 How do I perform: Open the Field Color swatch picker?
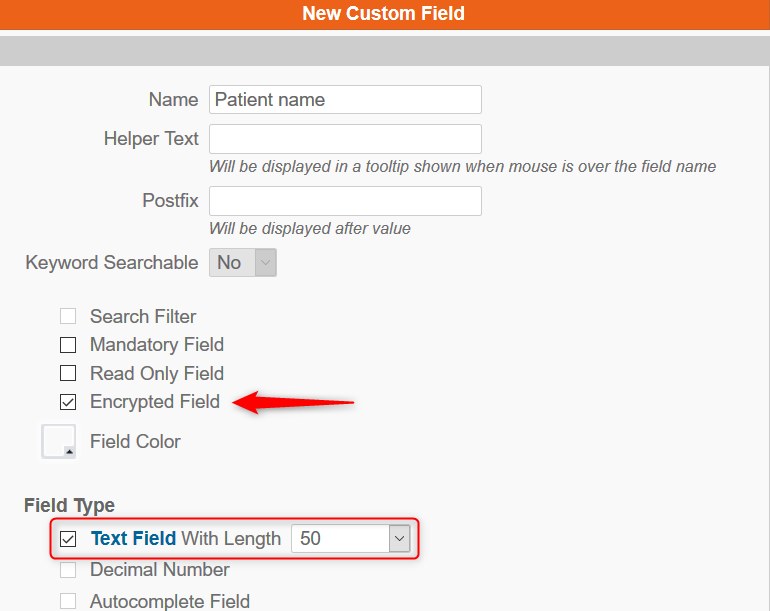[x=58, y=442]
